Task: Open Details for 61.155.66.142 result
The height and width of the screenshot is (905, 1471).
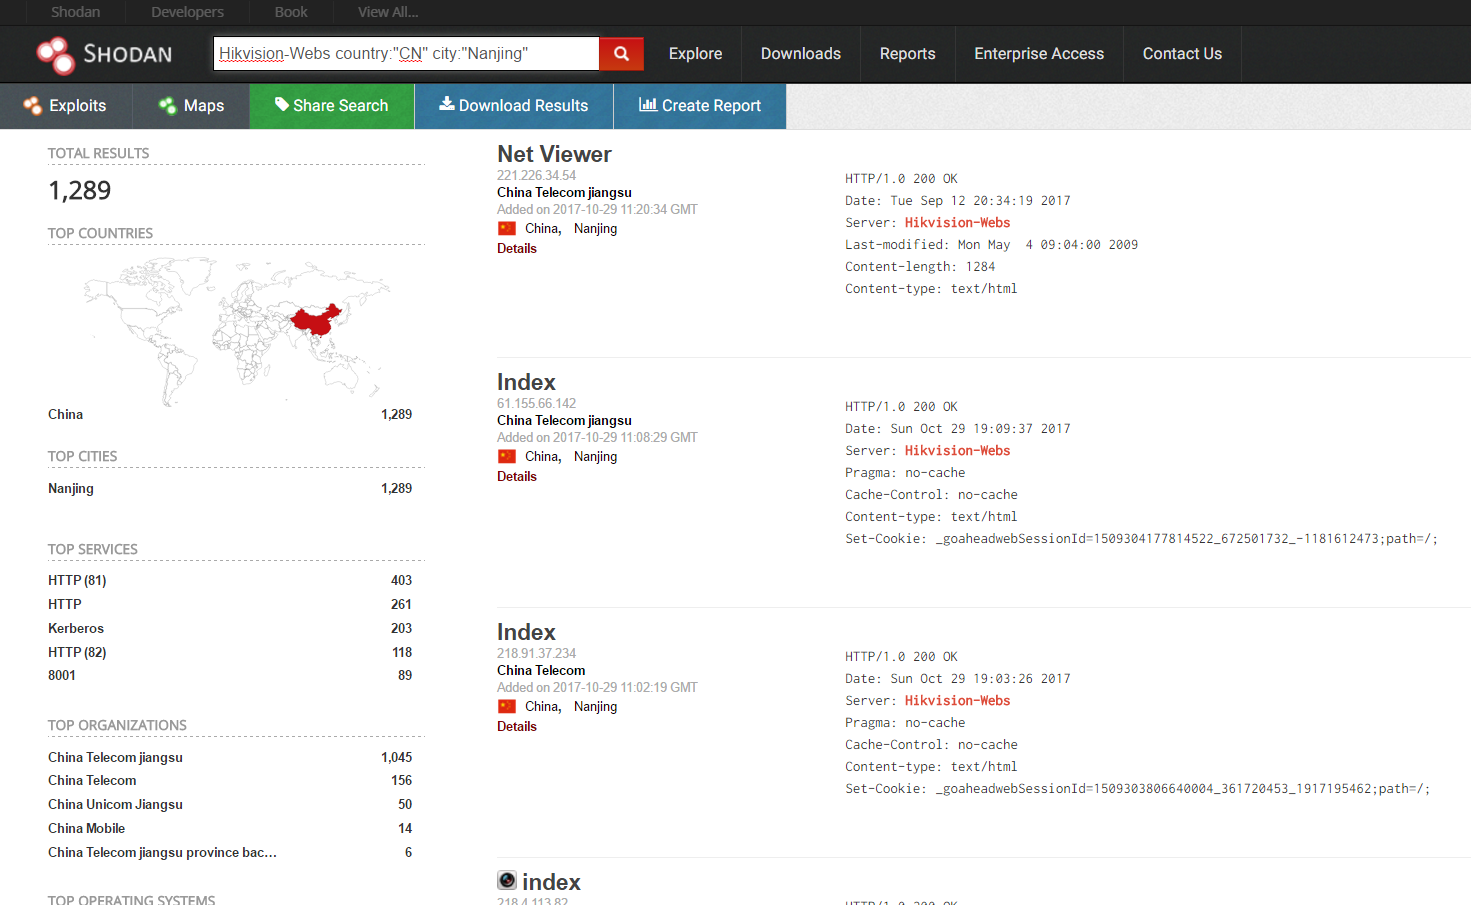Action: (517, 477)
